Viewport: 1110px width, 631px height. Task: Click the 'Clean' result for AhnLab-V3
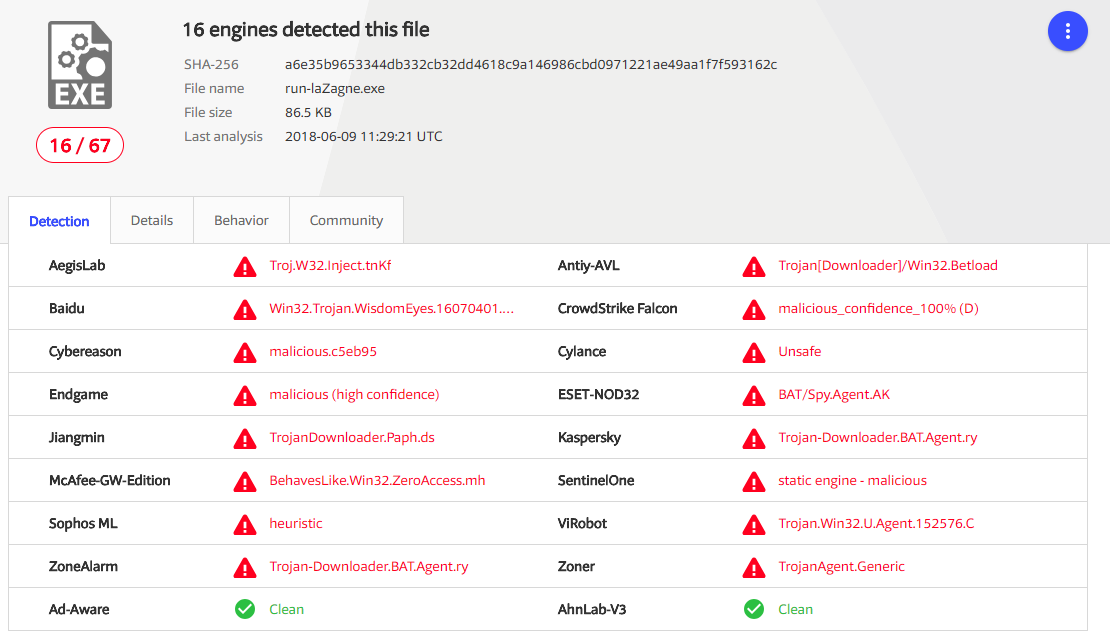pos(796,609)
